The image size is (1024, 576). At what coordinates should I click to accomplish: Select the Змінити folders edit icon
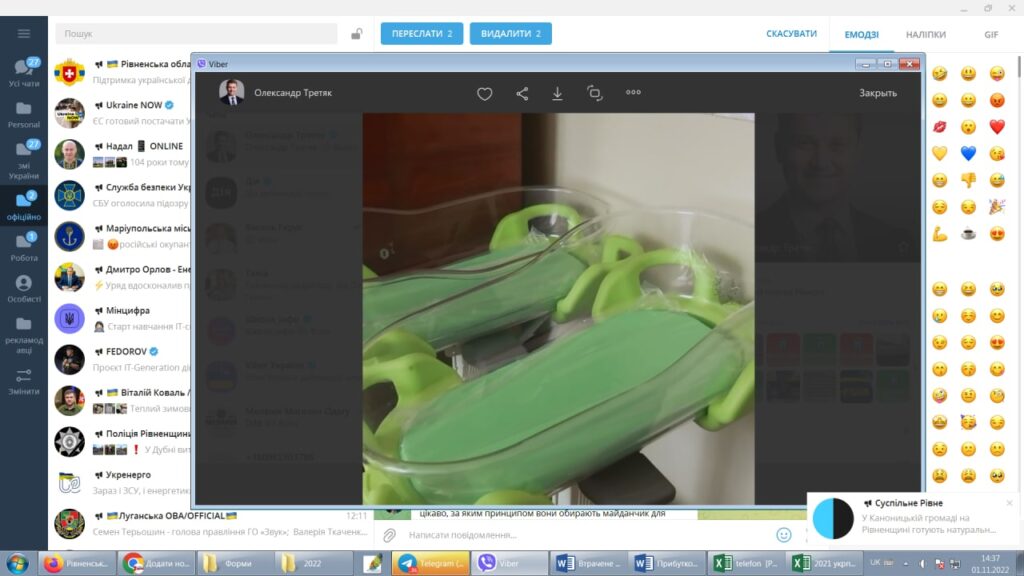[x=24, y=380]
